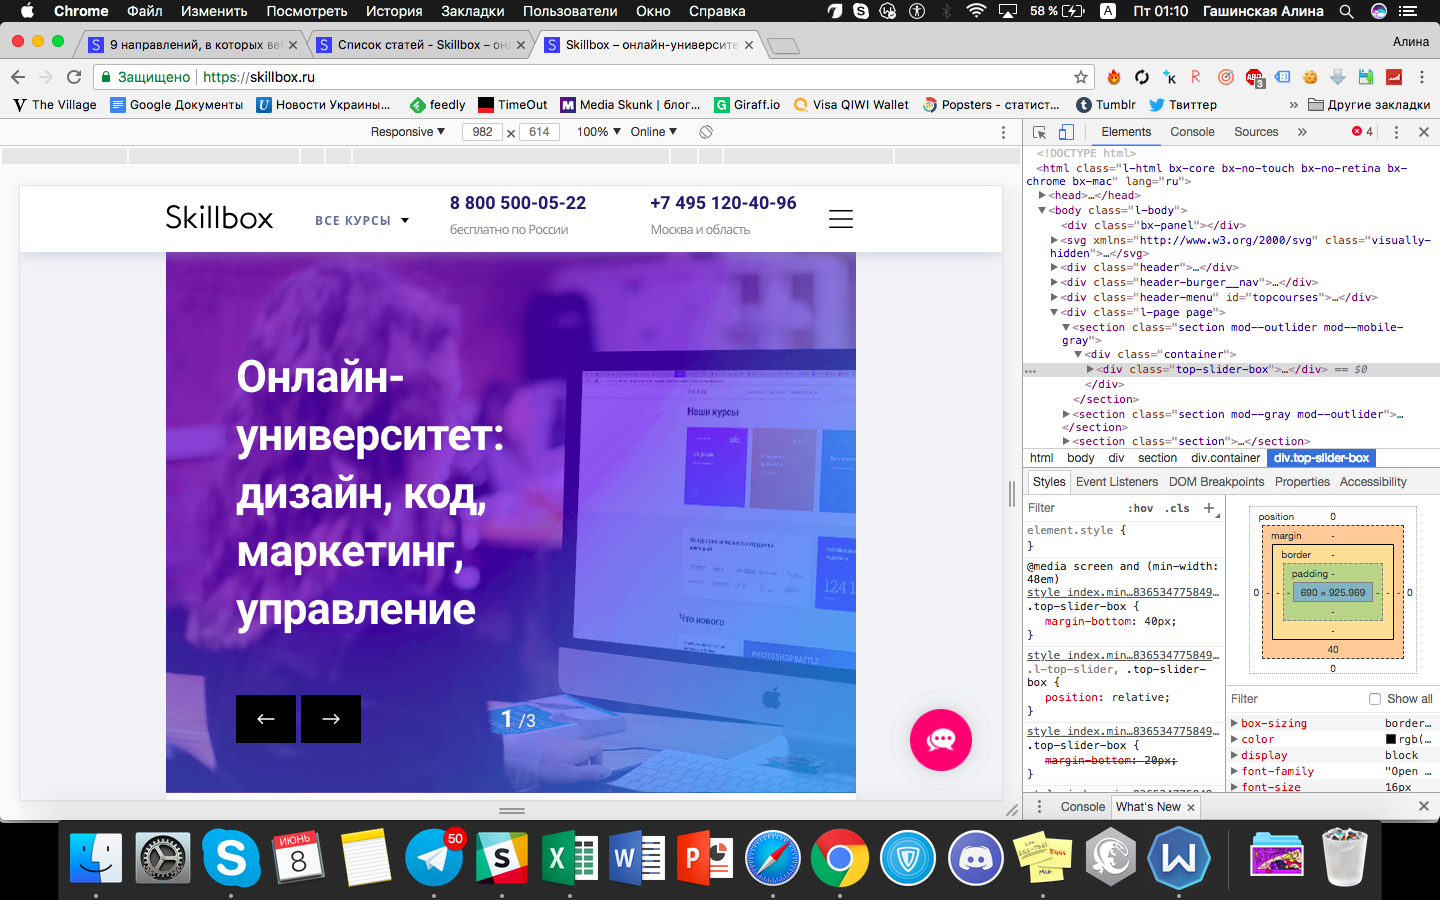
Task: Open Discord from the Dock
Action: (975, 857)
